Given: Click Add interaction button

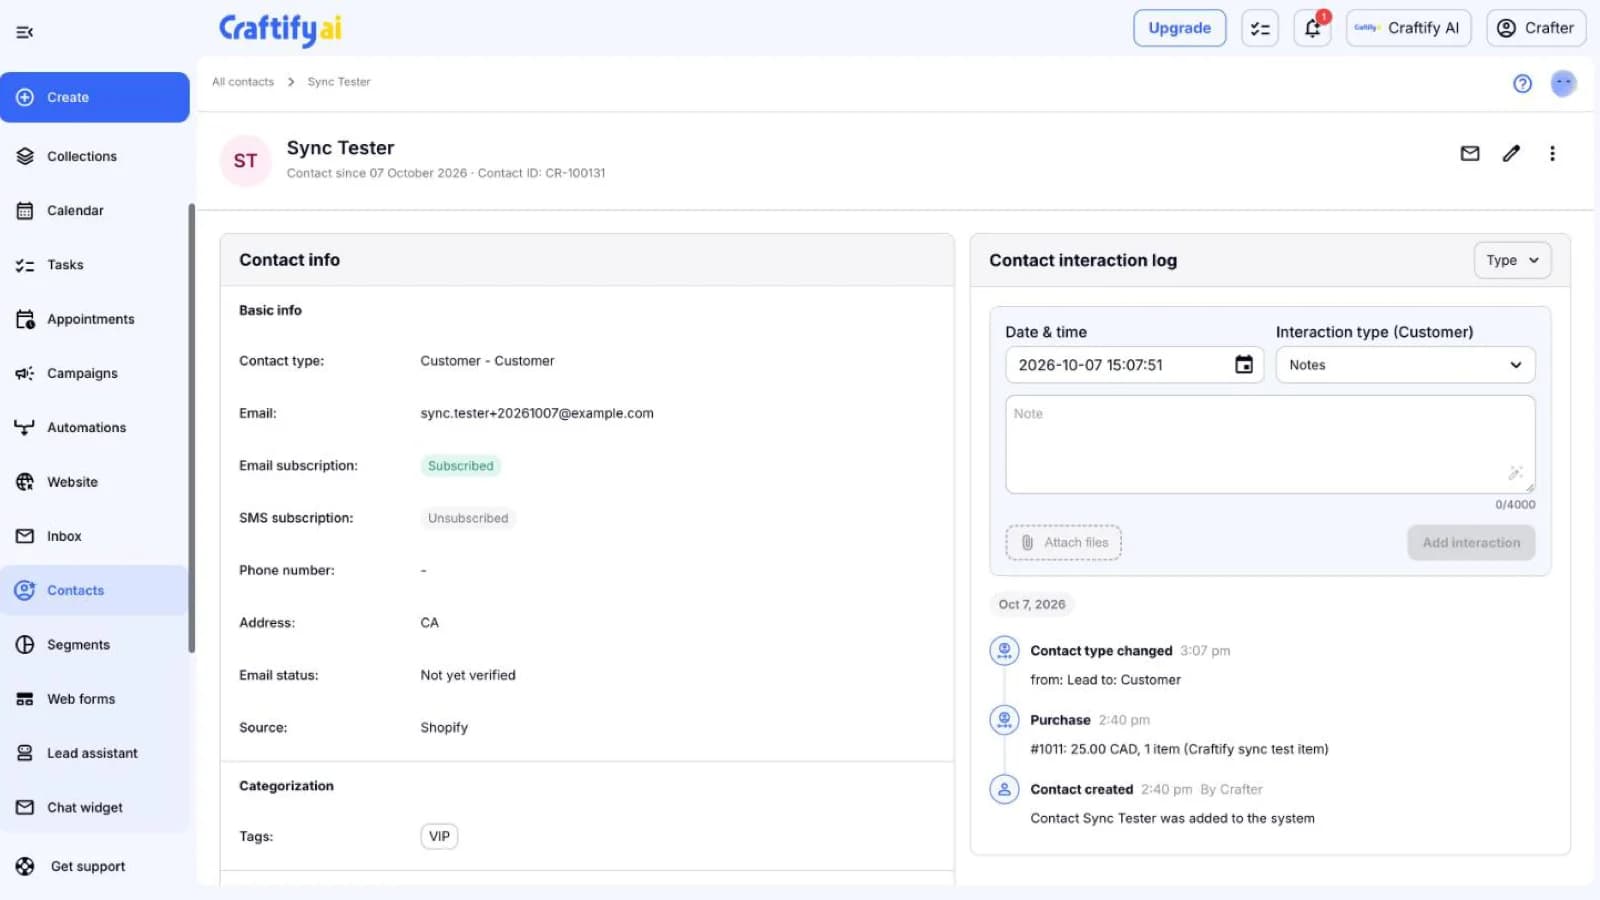Looking at the screenshot, I should click(1471, 542).
